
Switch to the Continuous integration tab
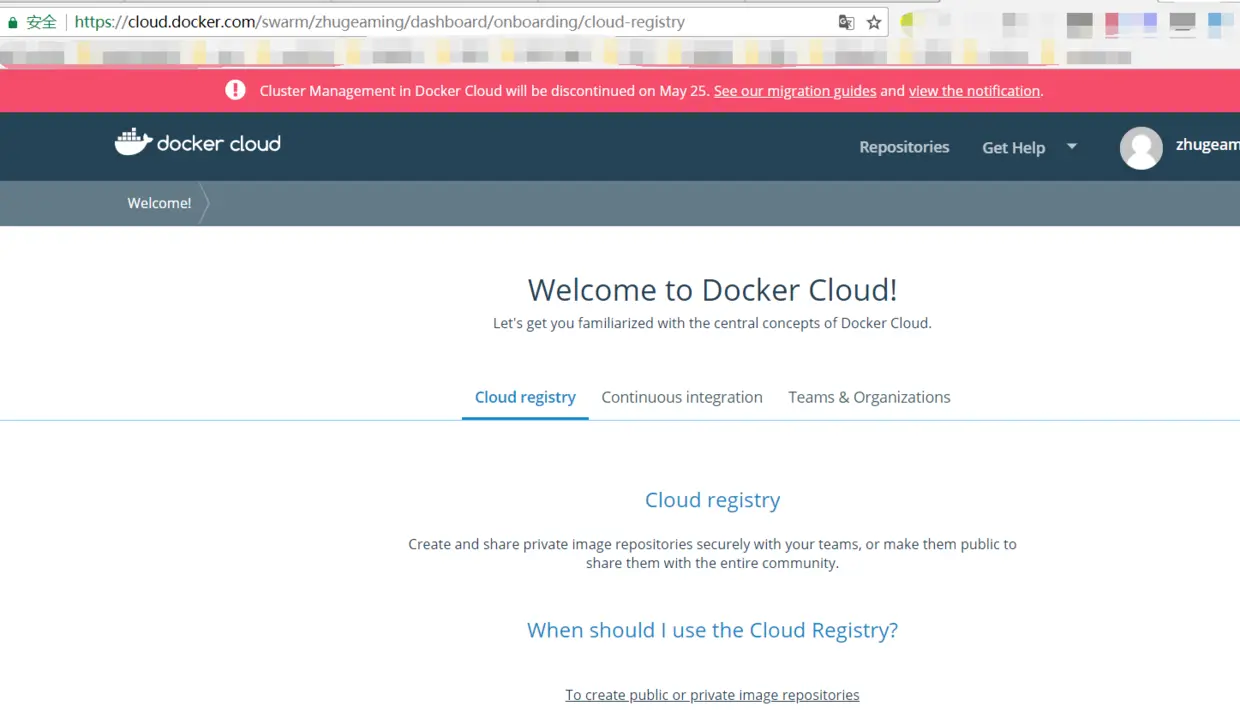coord(682,397)
